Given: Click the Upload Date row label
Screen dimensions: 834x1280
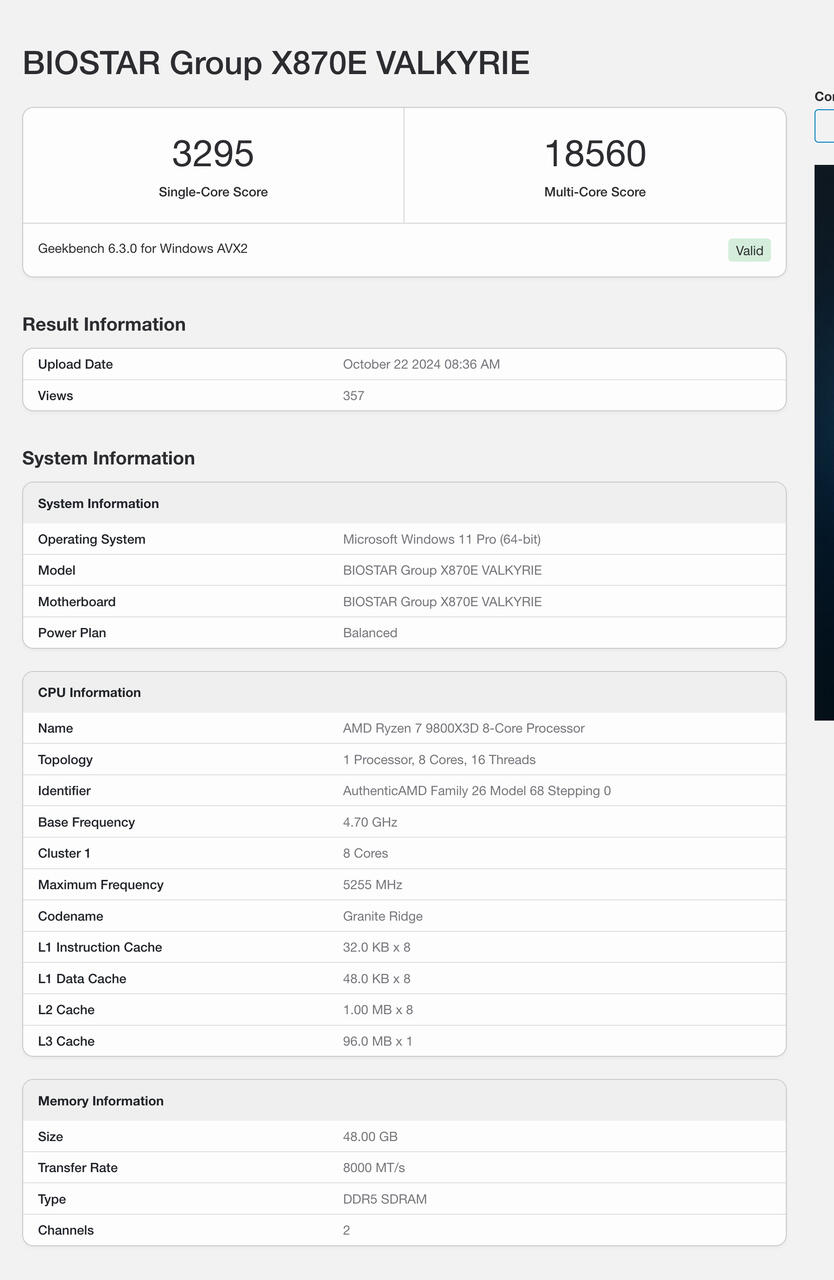Looking at the screenshot, I should [x=75, y=364].
